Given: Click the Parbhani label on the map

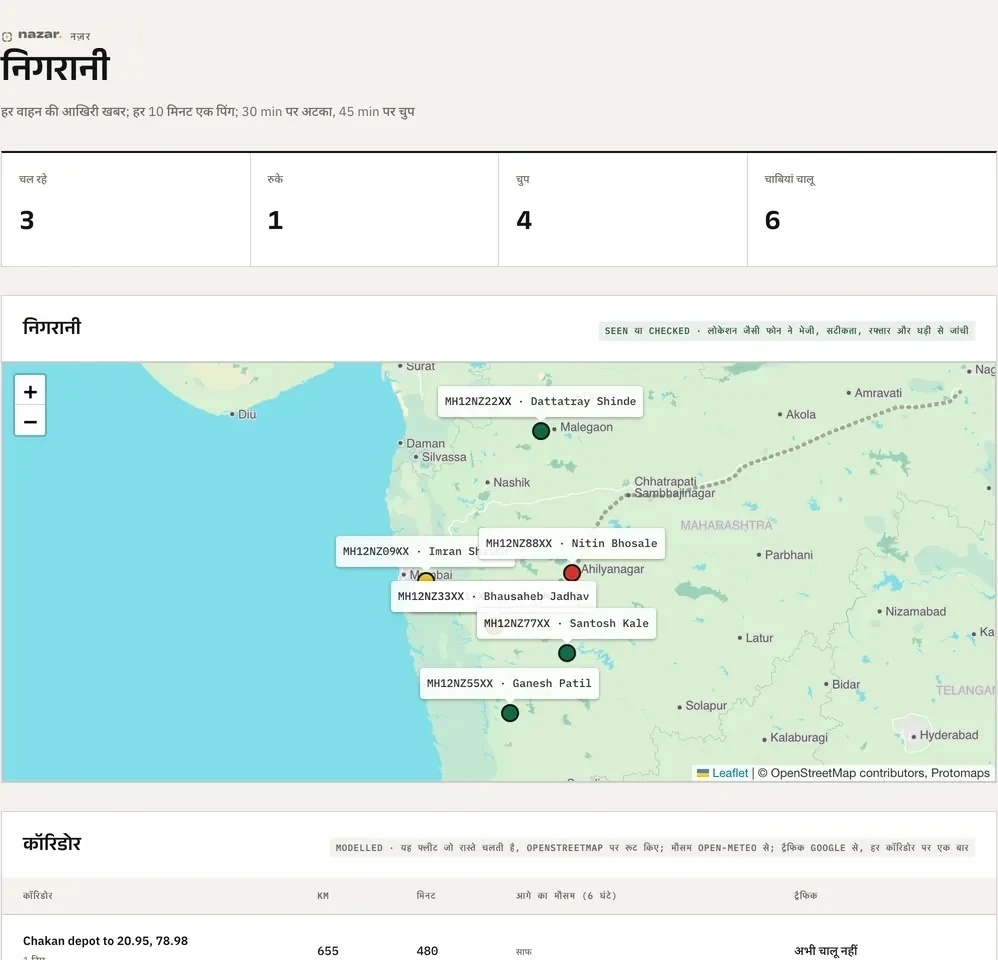Looking at the screenshot, I should click(x=789, y=555).
